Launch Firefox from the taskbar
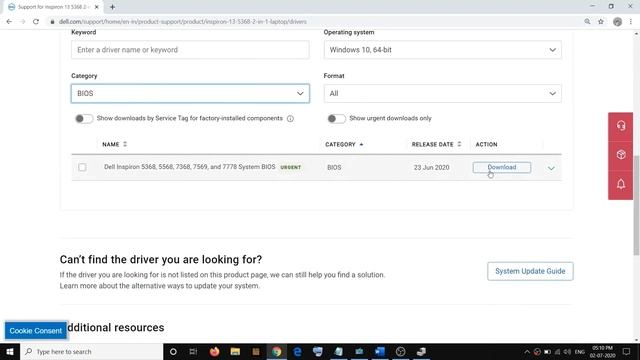The height and width of the screenshot is (360, 640). (214, 351)
